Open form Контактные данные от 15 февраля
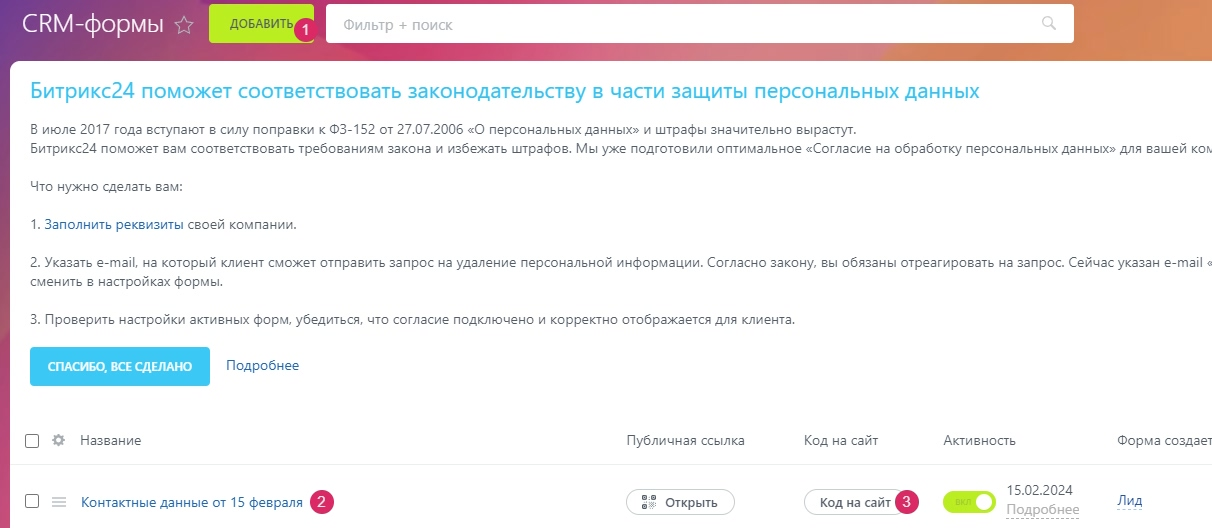Viewport: 1212px width, 528px height. coord(192,502)
